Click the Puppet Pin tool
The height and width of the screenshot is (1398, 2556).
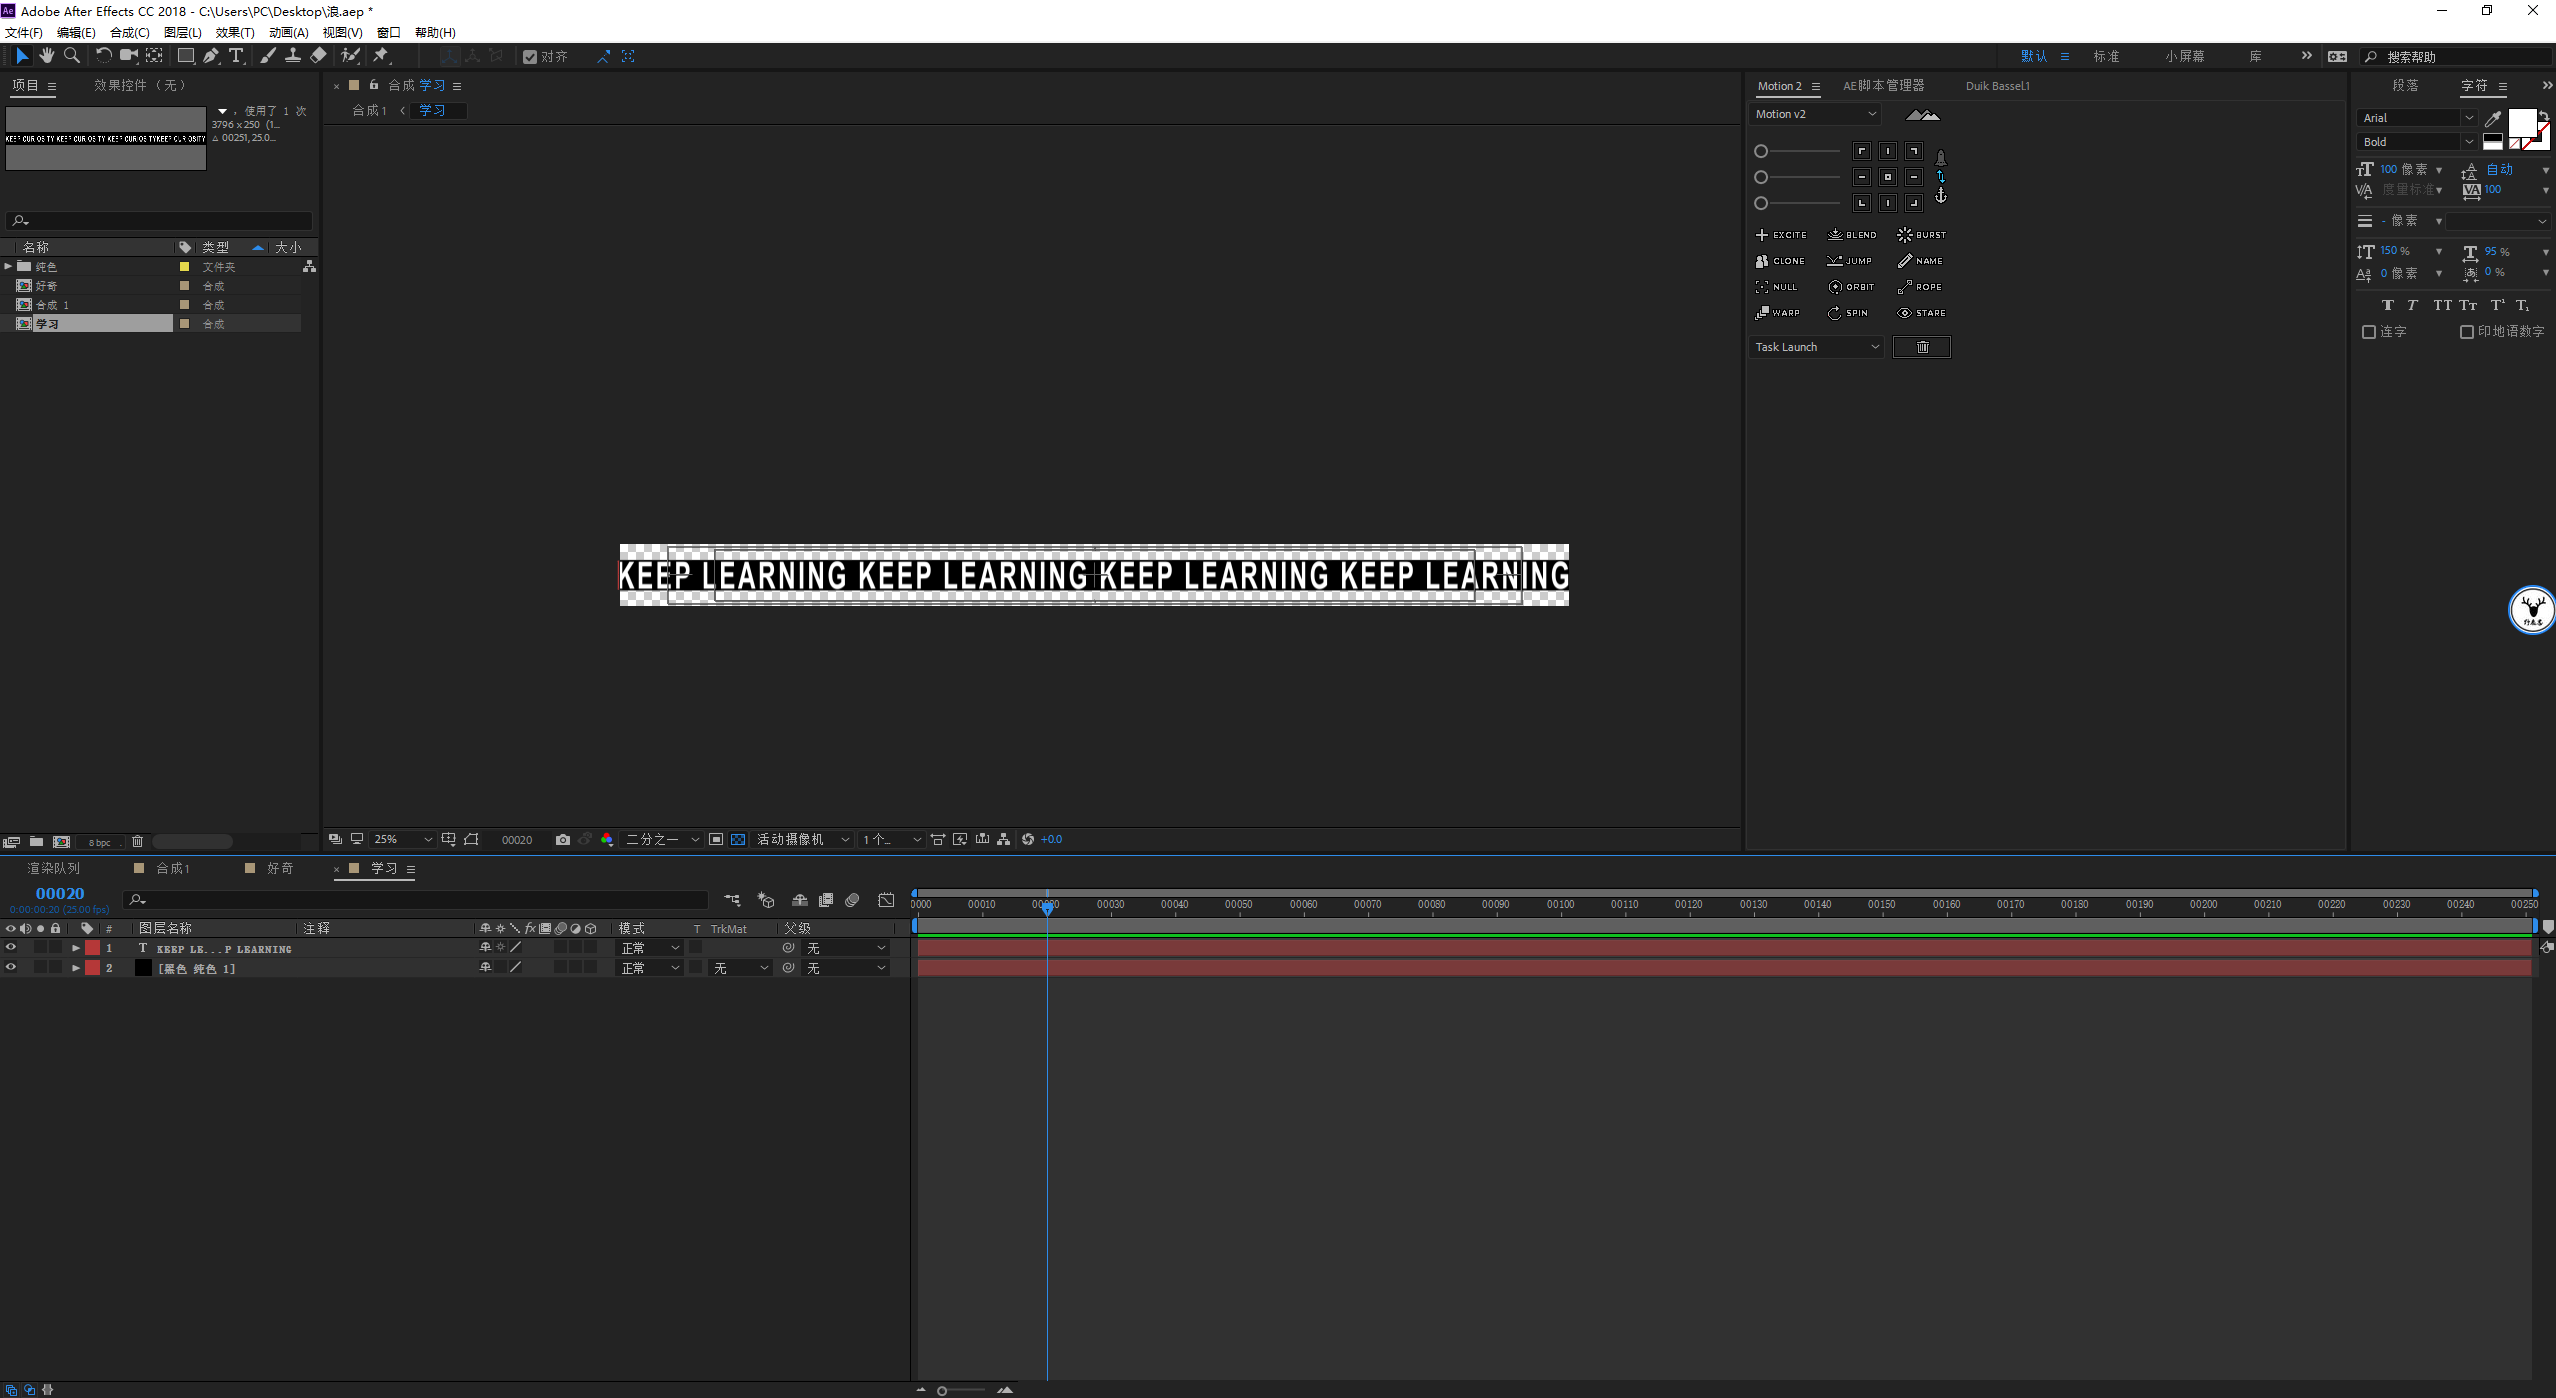(x=381, y=56)
